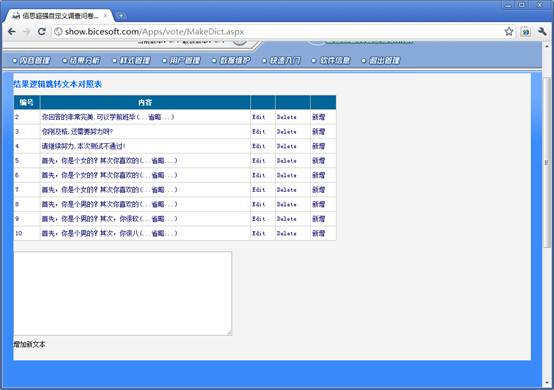Click Edit on row number 5
Screen dimensions: 554x390
point(259,161)
